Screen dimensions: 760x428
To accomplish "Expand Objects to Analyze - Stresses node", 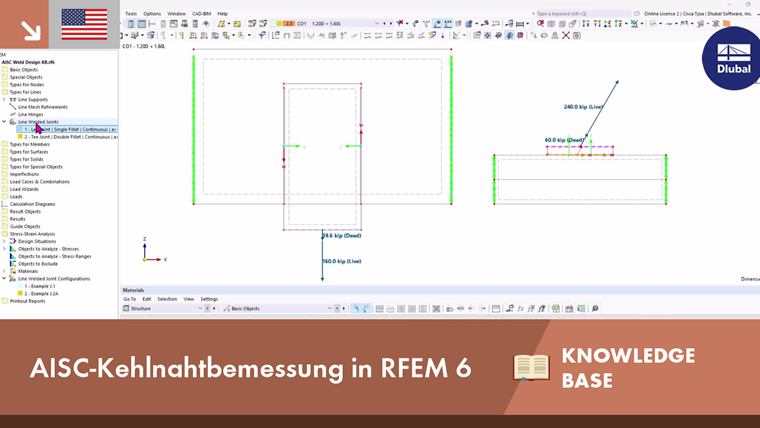I will tap(4, 249).
